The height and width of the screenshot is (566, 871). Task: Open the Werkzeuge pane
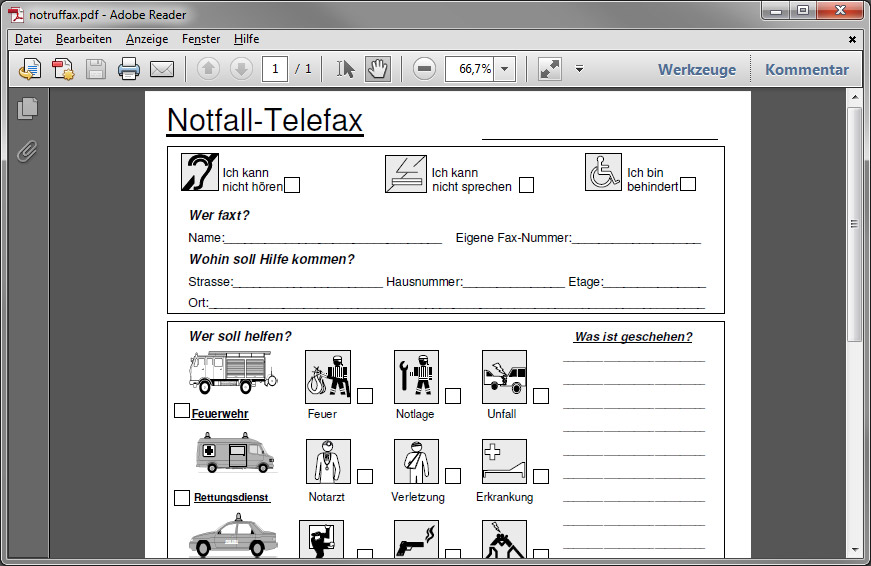tap(696, 69)
